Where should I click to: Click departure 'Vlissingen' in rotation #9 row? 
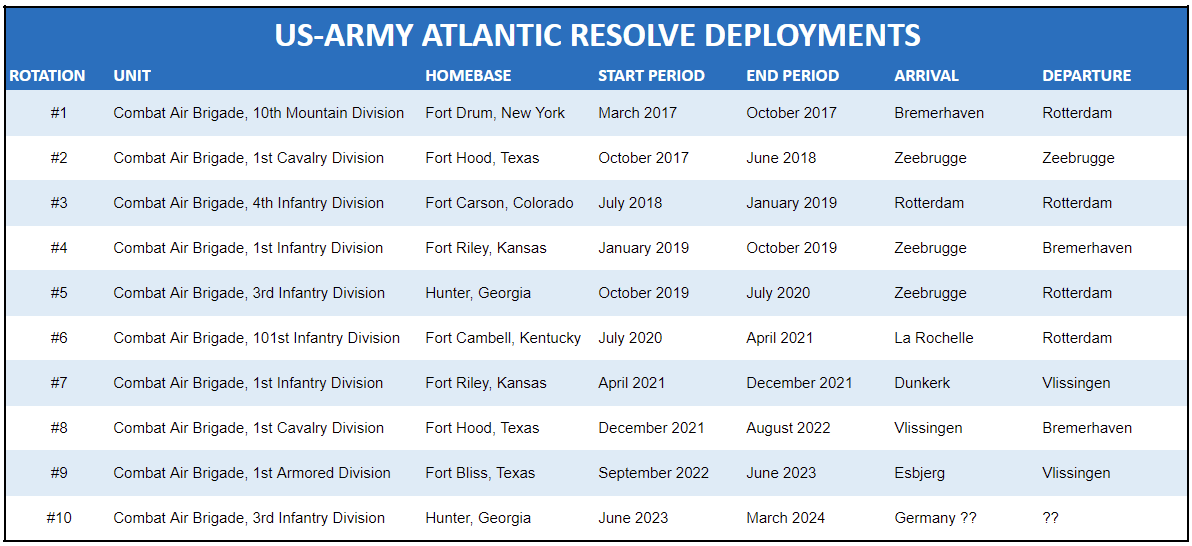pos(1076,473)
